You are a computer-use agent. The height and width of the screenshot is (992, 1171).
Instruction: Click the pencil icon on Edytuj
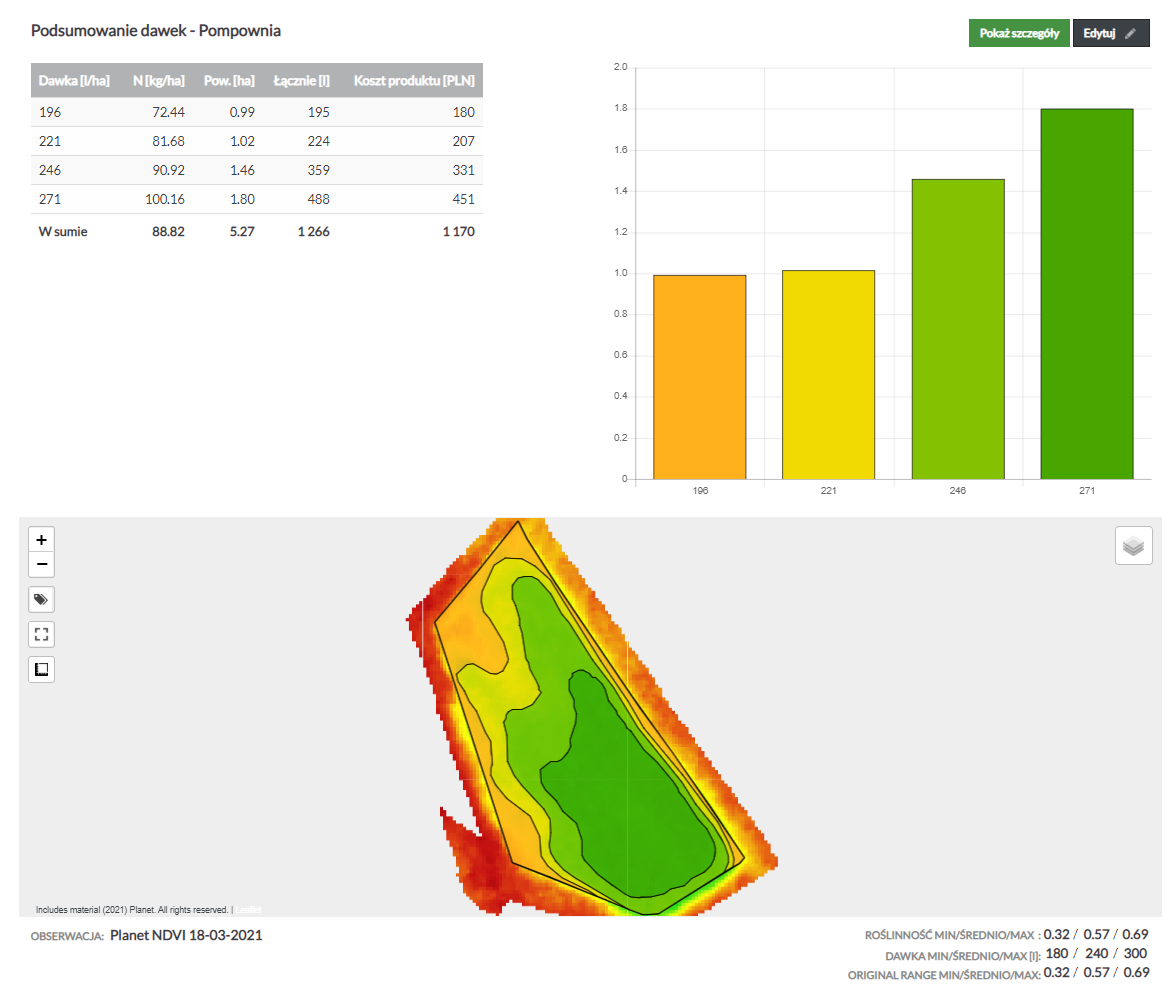point(1130,33)
